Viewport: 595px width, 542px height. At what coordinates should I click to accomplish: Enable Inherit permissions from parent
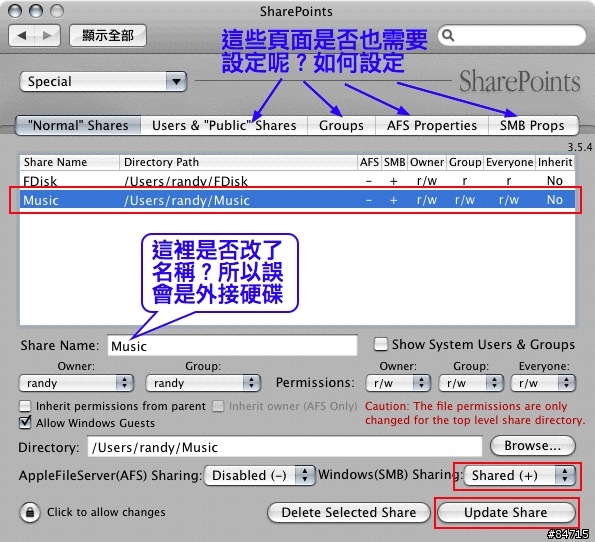pyautogui.click(x=25, y=406)
